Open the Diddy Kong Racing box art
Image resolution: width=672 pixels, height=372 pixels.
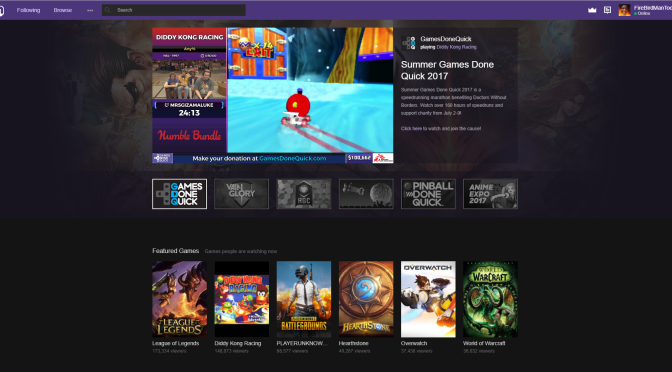[242, 299]
